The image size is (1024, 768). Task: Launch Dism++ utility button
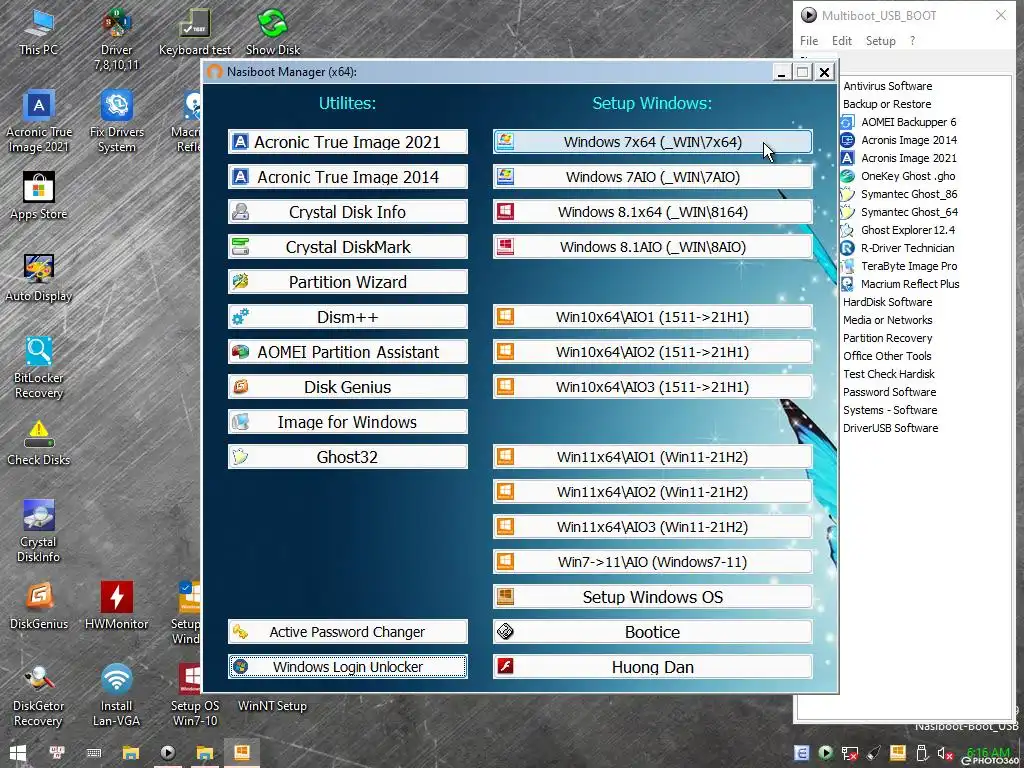[347, 317]
